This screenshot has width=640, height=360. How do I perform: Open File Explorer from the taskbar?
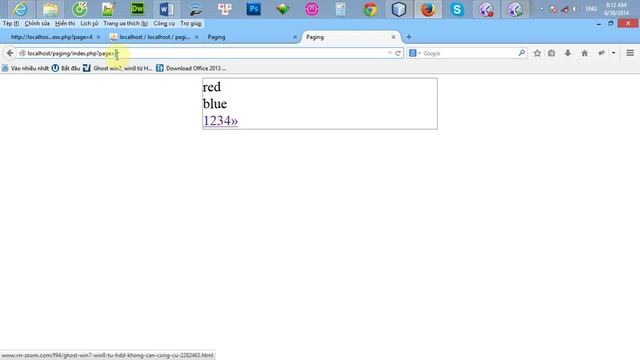coord(50,9)
